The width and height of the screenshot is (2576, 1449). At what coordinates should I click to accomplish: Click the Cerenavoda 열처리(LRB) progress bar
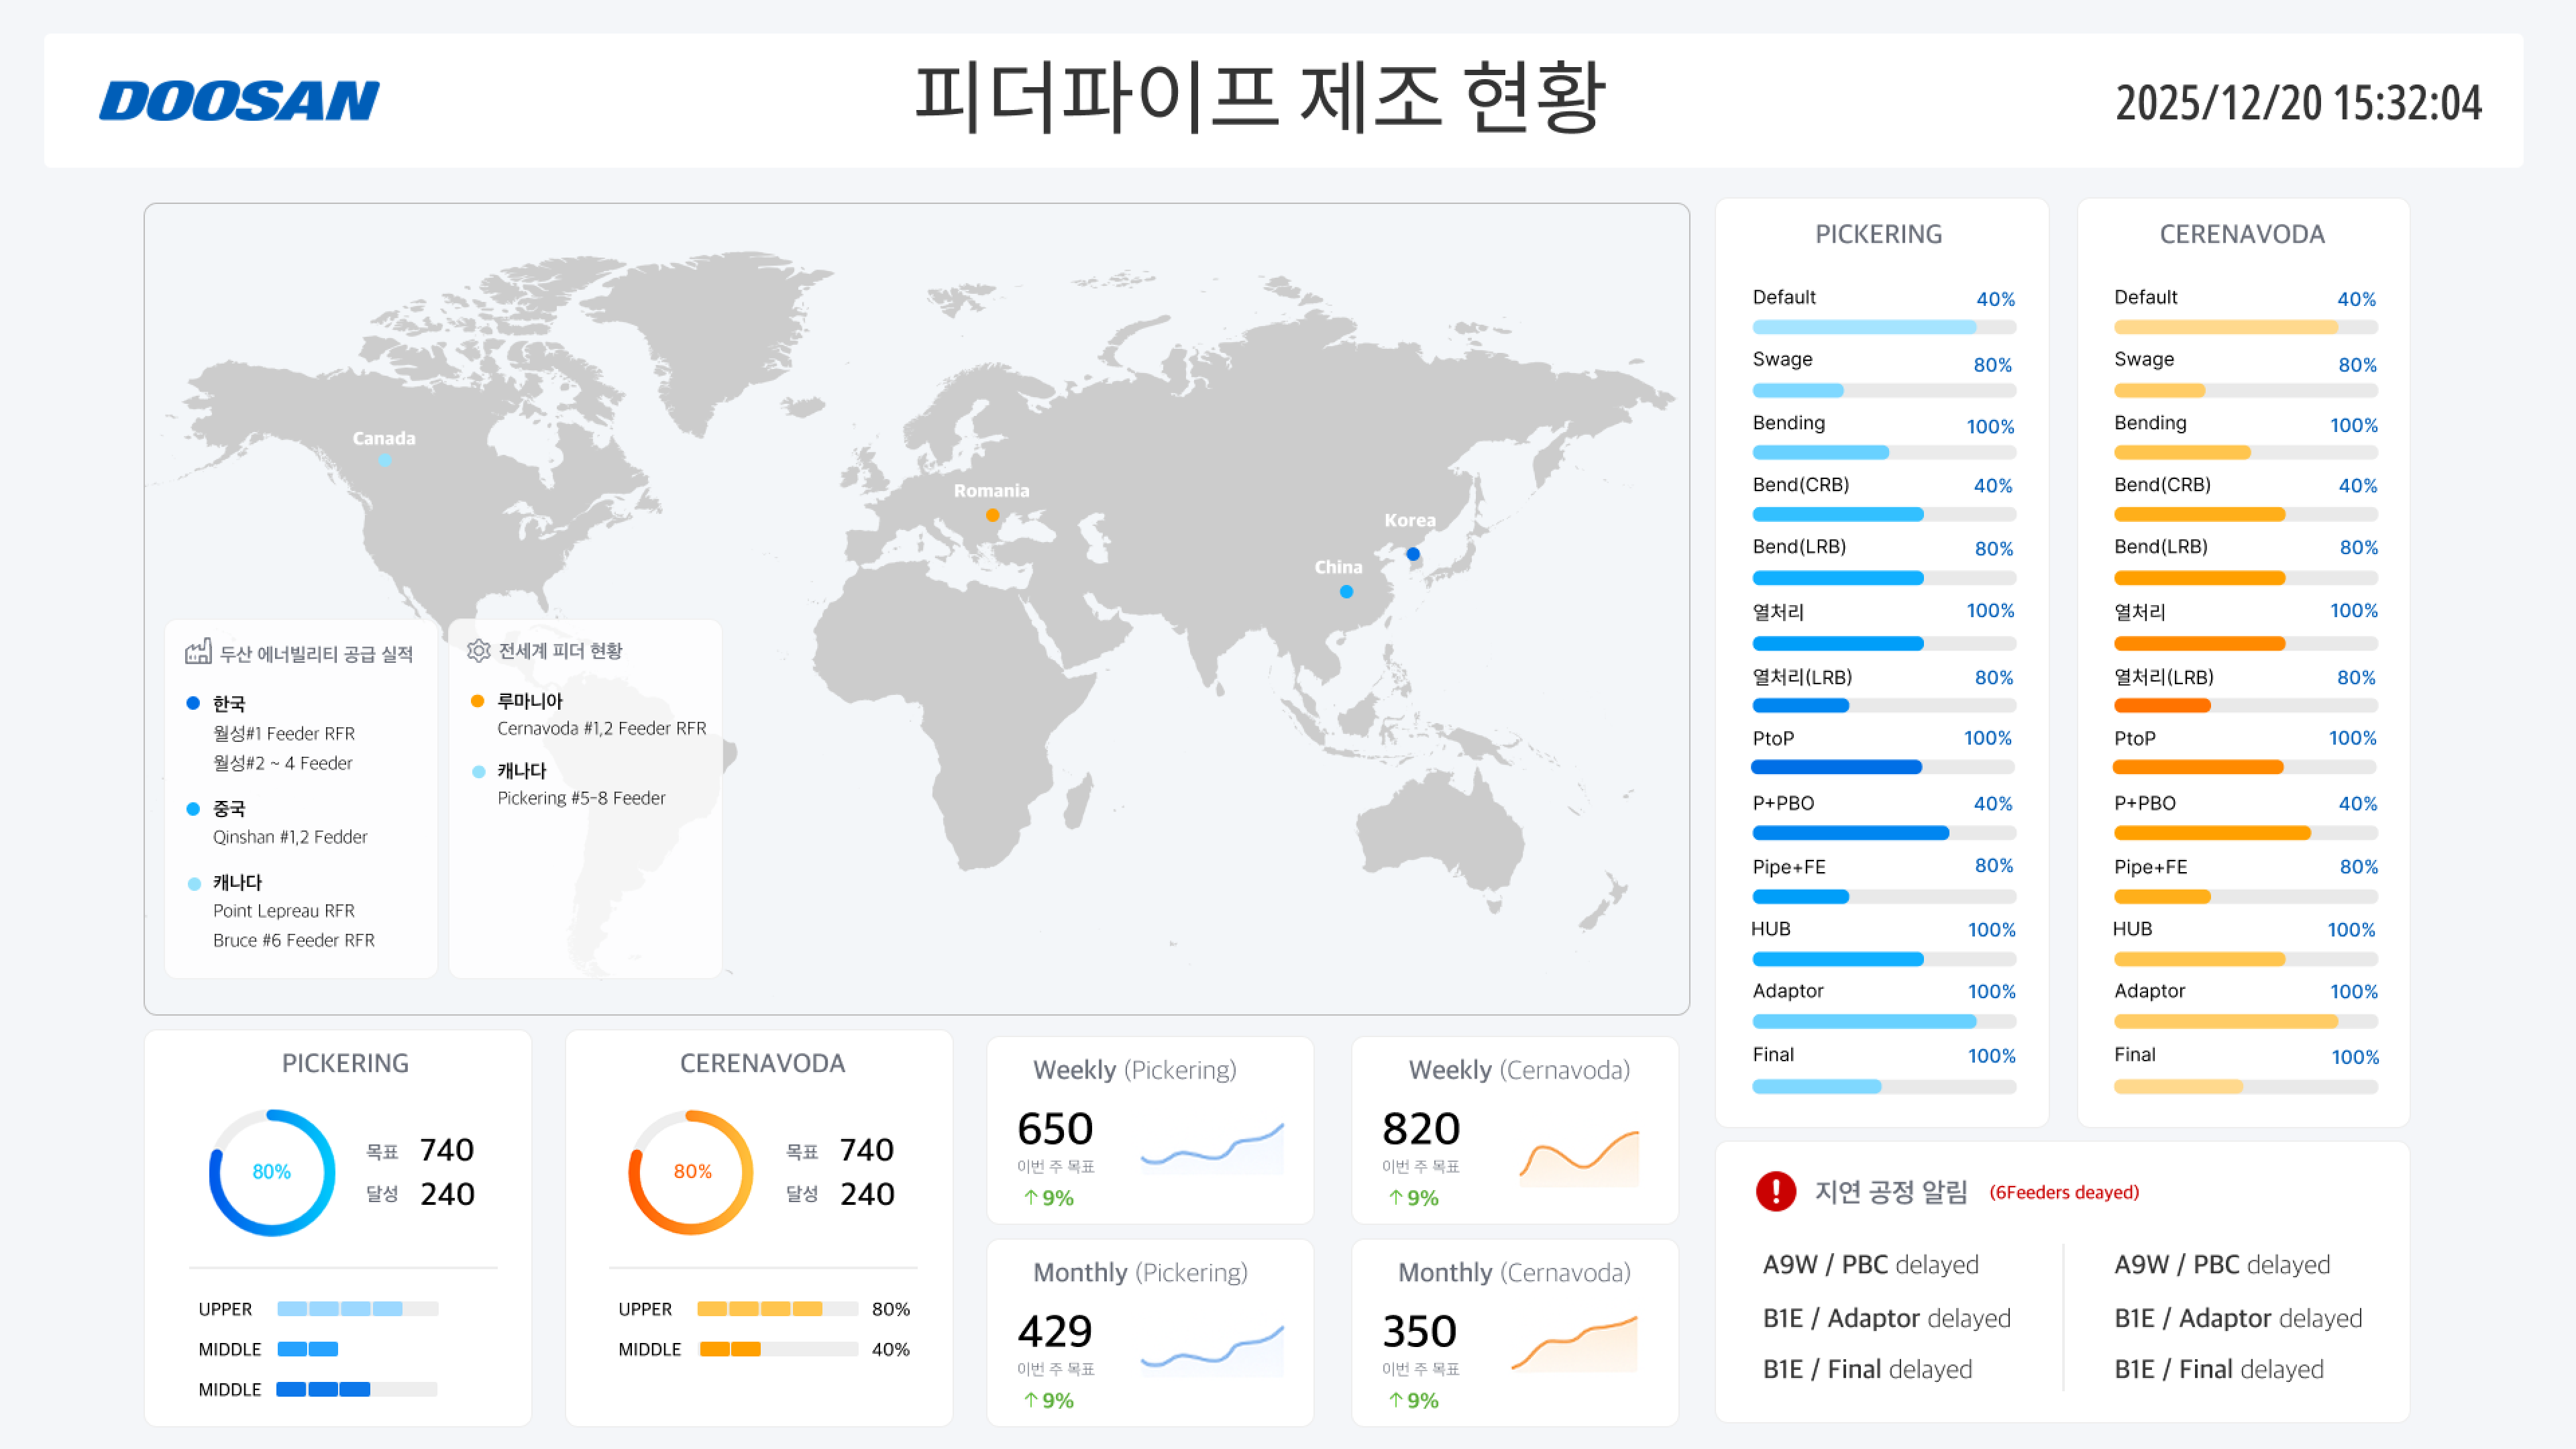2245,705
